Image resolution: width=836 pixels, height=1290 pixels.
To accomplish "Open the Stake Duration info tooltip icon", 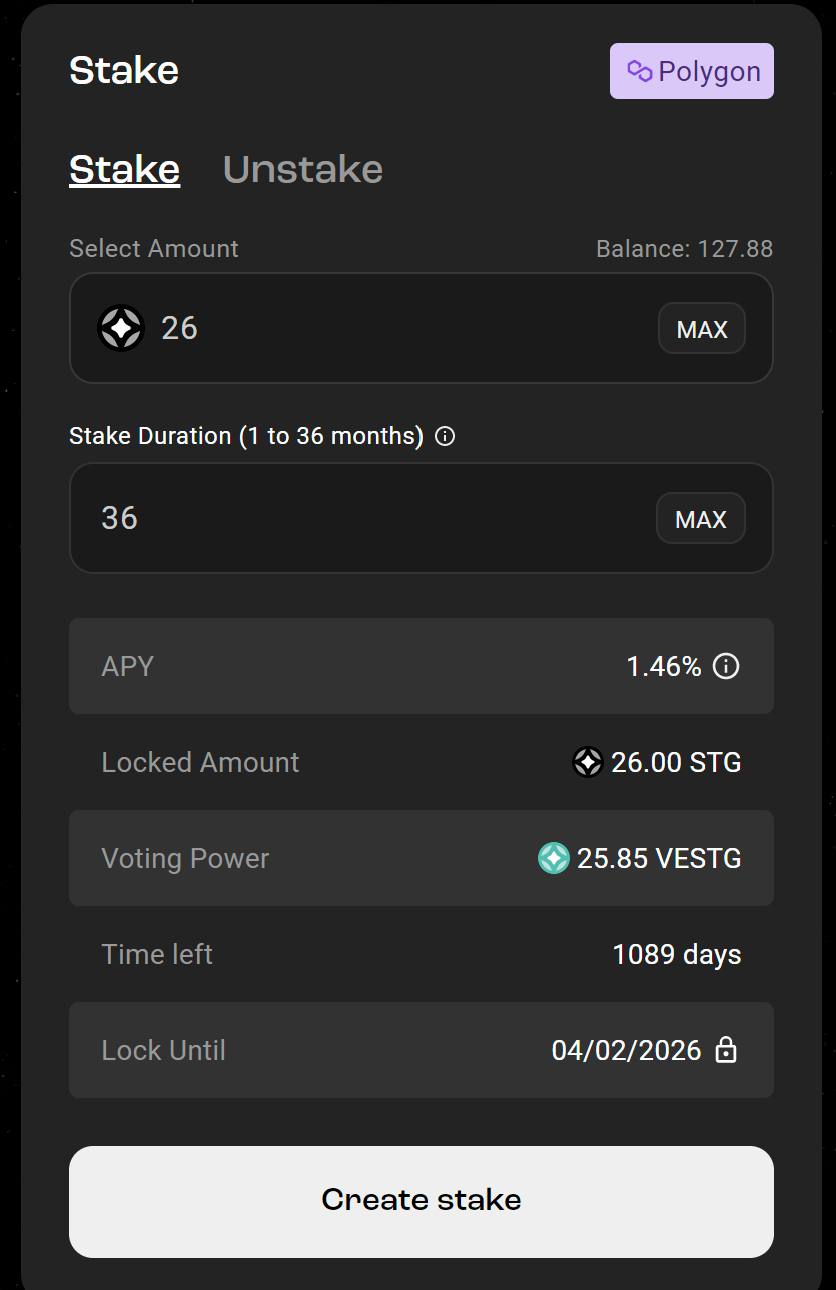I will [x=444, y=436].
